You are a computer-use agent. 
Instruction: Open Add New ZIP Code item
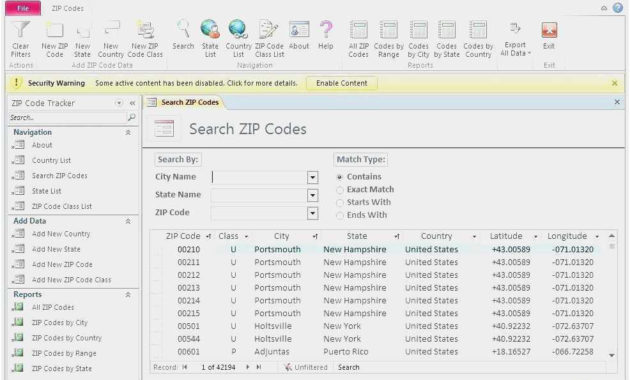pyautogui.click(x=62, y=264)
